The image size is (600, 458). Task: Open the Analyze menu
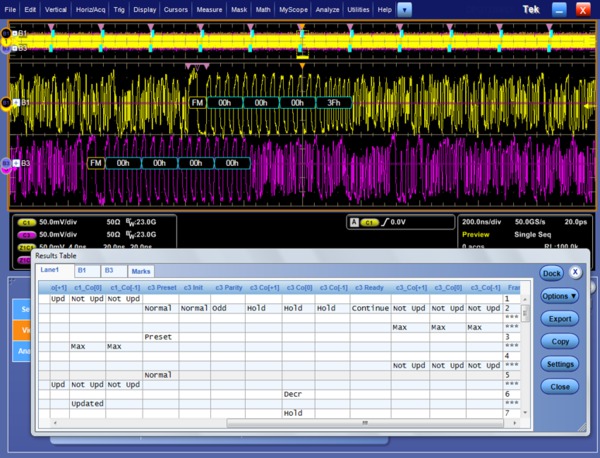(x=327, y=8)
